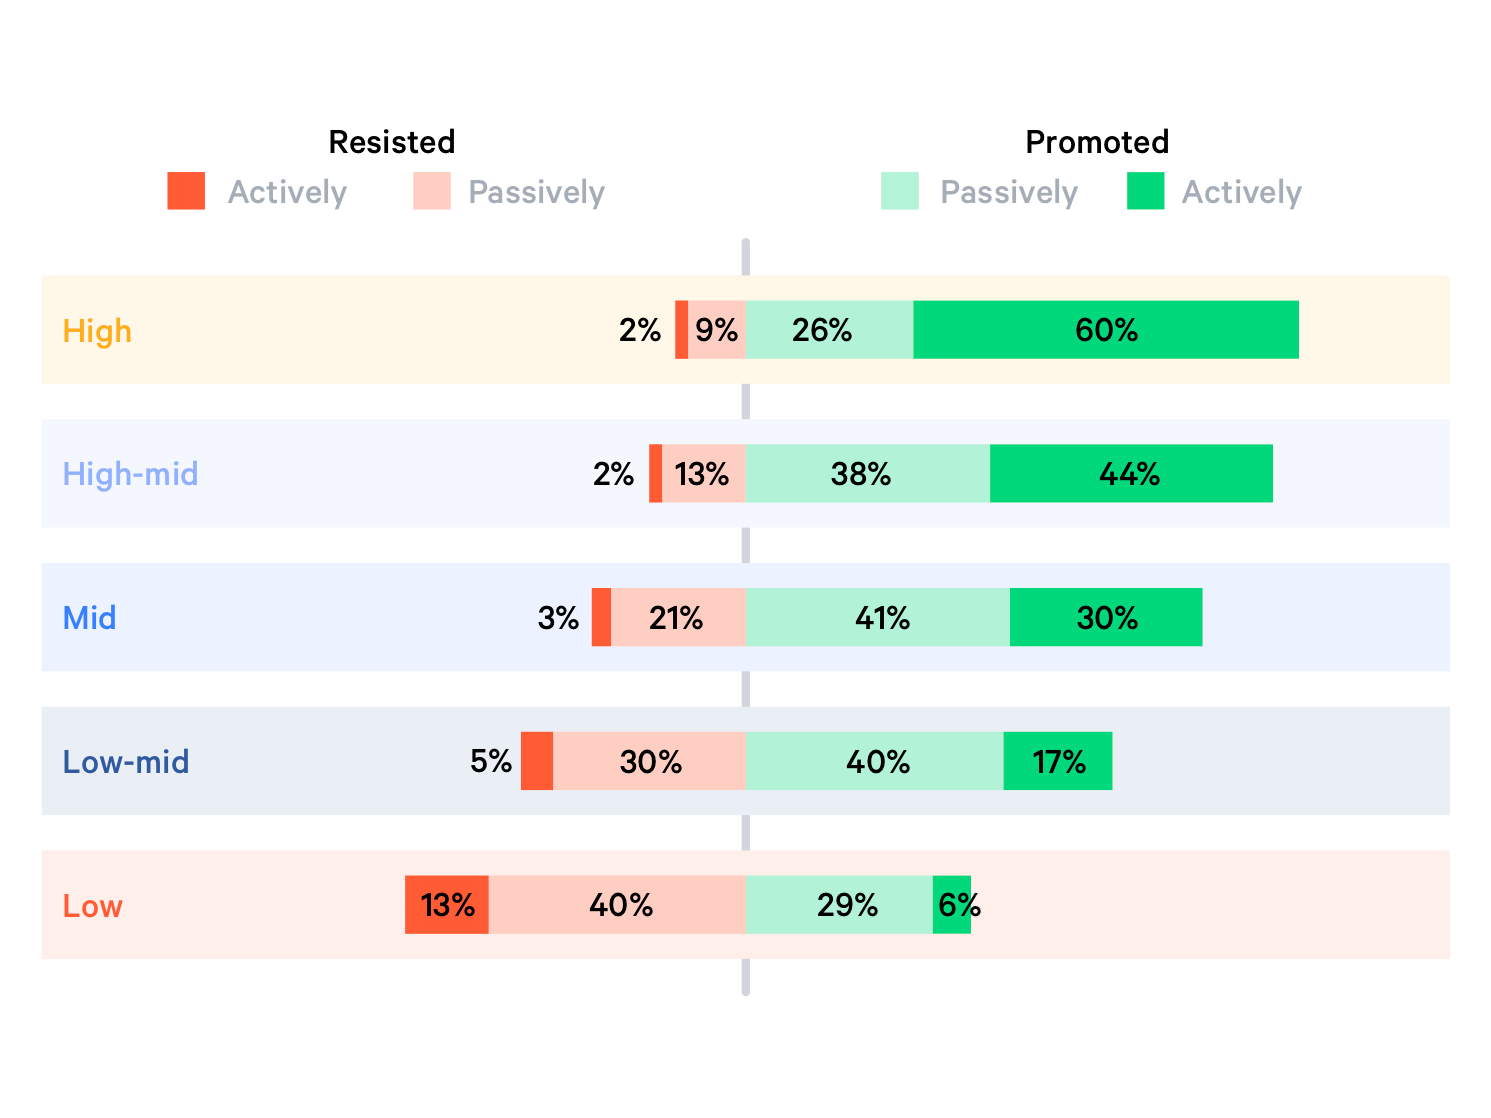Click the Promoted legend heading
The height and width of the screenshot is (1118, 1491).
click(1097, 142)
